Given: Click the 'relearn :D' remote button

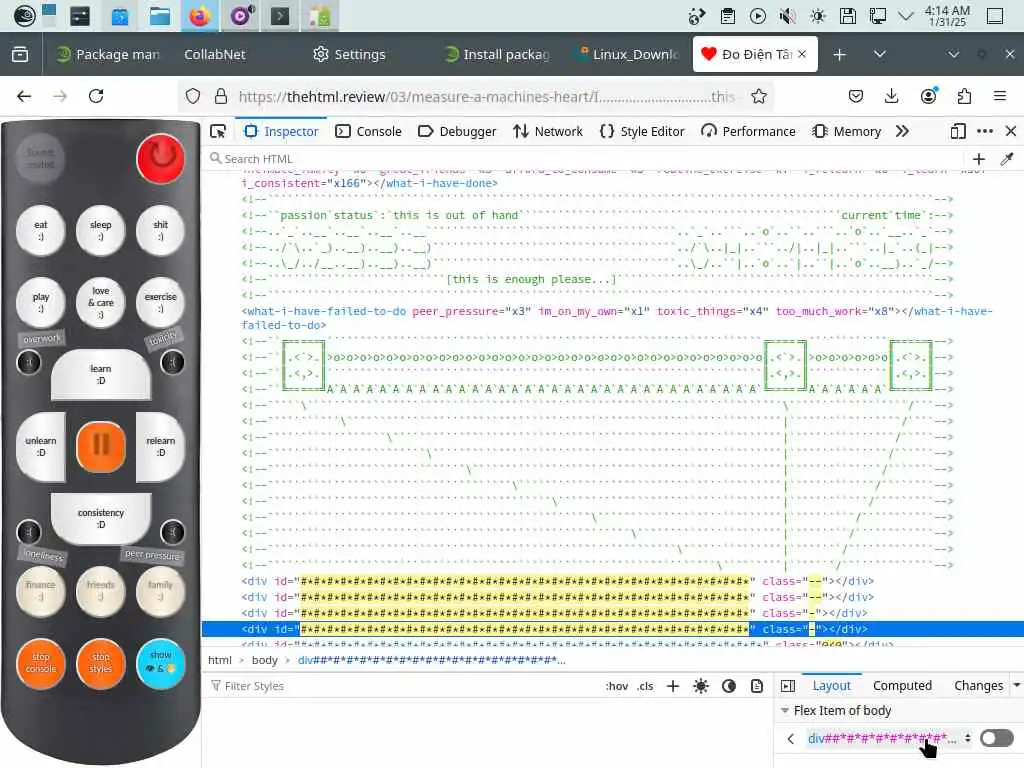Looking at the screenshot, I should pos(161,447).
